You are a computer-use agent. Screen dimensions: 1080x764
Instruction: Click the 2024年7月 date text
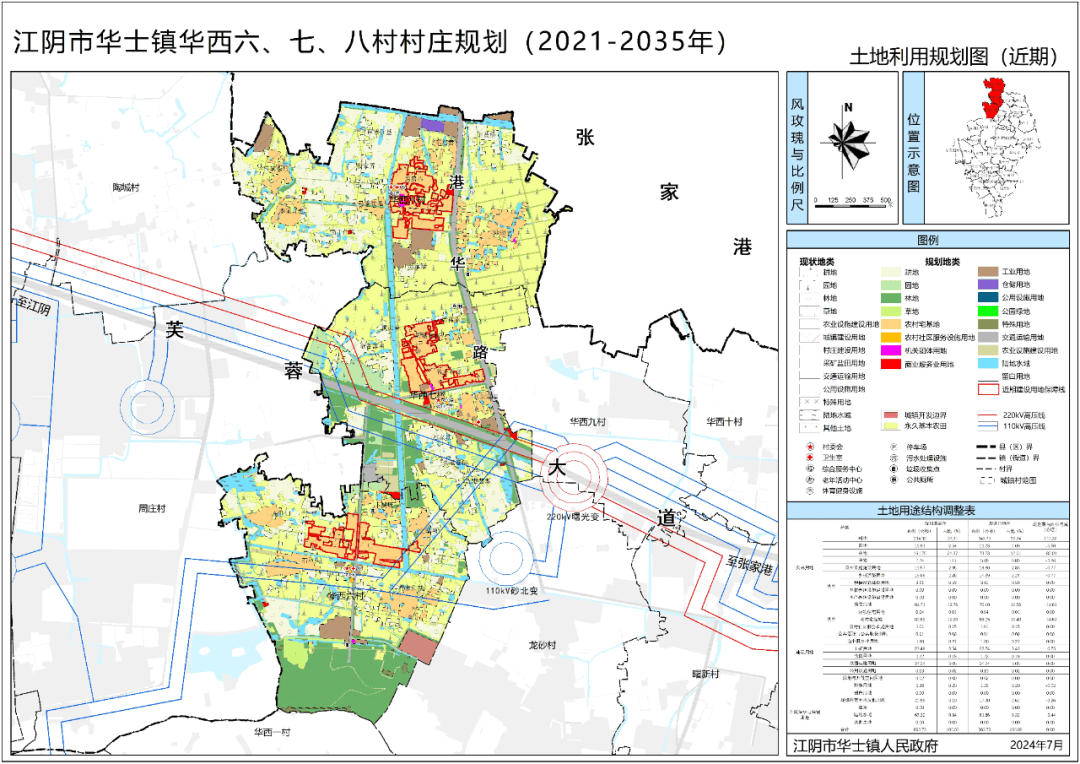(x=1038, y=745)
